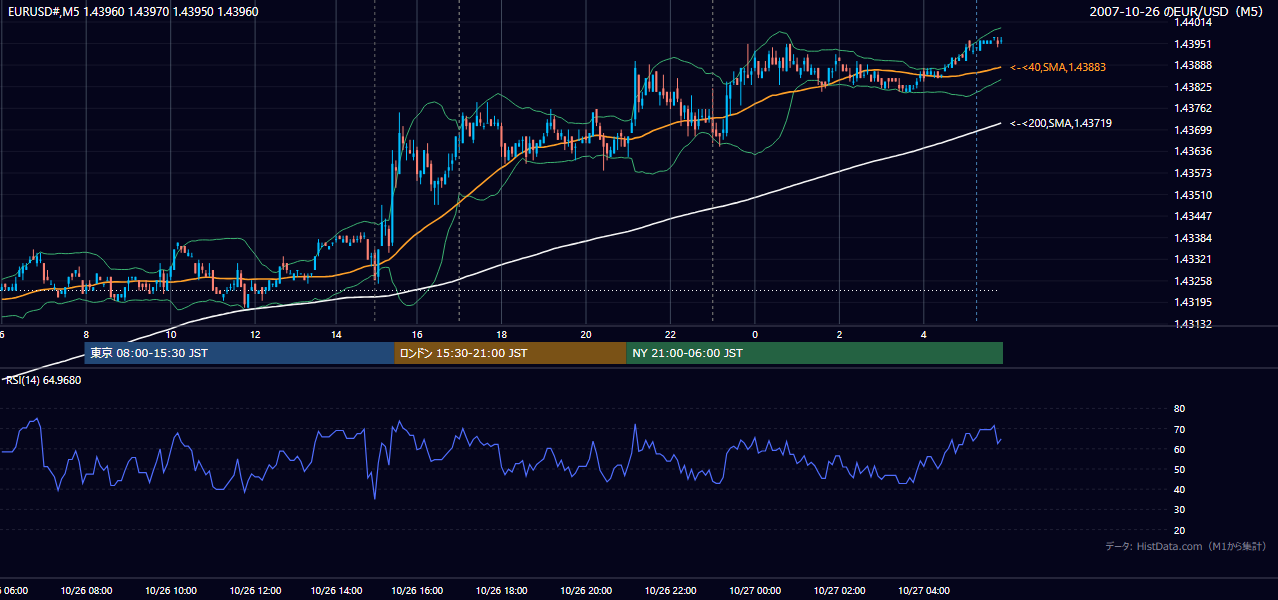Click RSI scale level 40
The width and height of the screenshot is (1278, 600).
1179,489
